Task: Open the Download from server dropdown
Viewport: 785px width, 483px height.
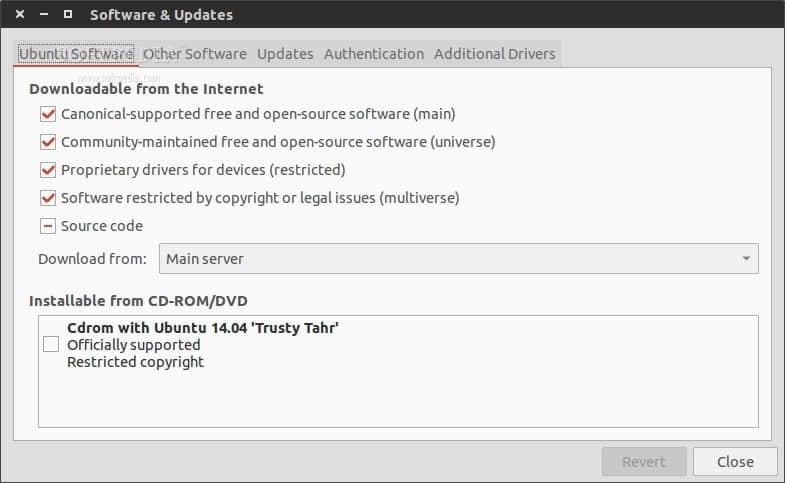Action: (458, 259)
